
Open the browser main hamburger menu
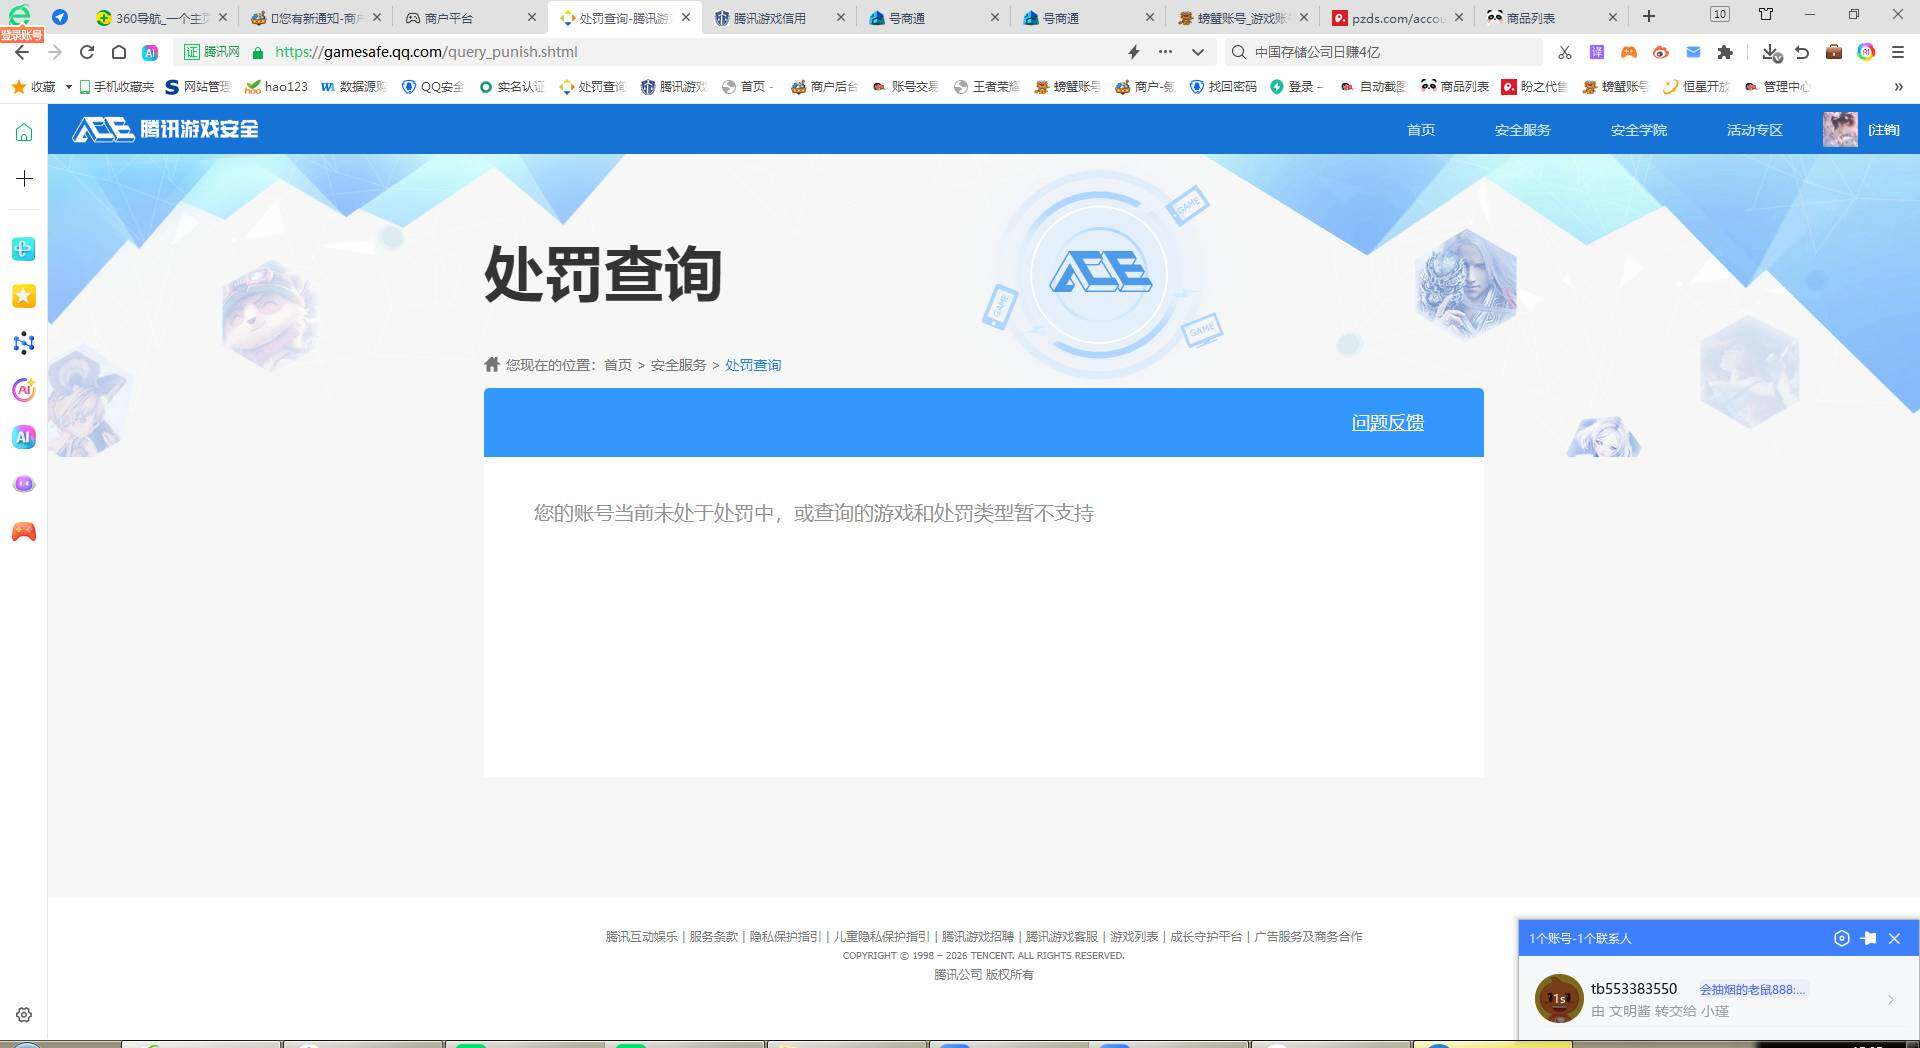coord(1898,52)
